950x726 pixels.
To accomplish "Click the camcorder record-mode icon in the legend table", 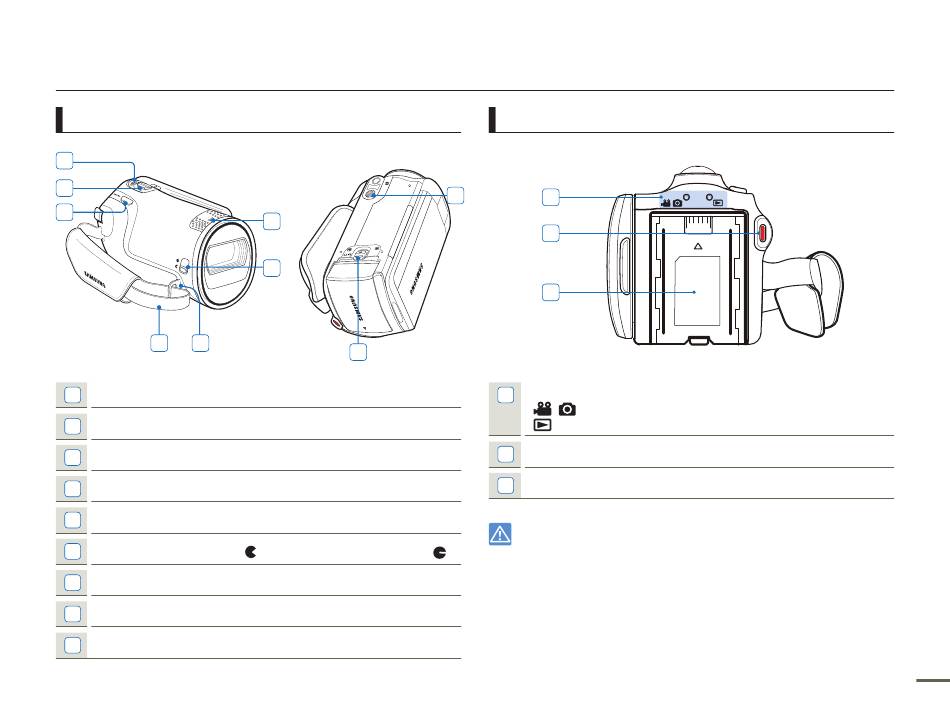I will point(542,408).
